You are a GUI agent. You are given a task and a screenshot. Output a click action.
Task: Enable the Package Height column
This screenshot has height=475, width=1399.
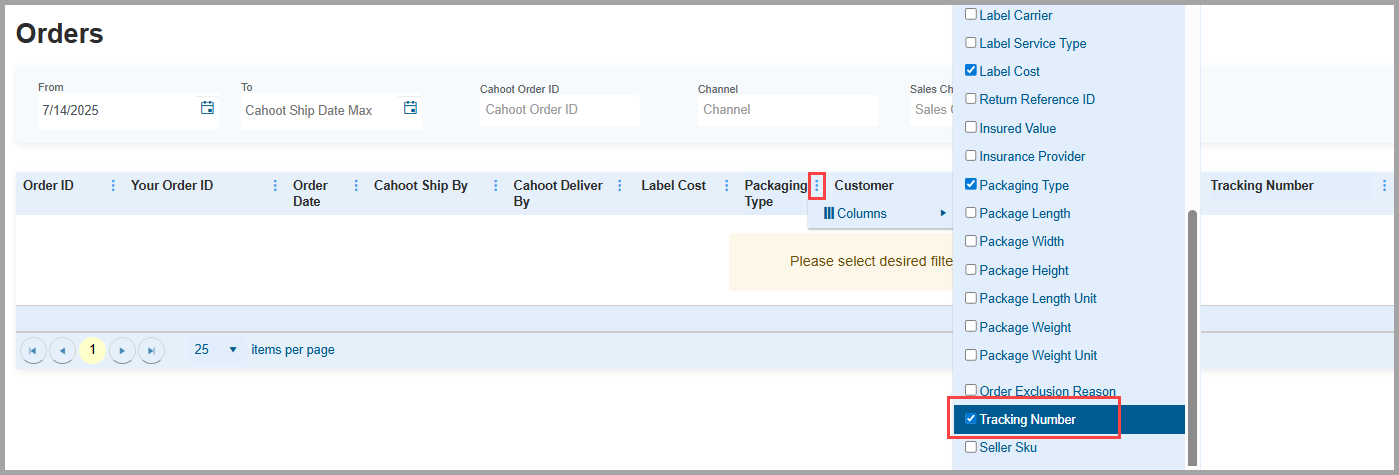(970, 270)
